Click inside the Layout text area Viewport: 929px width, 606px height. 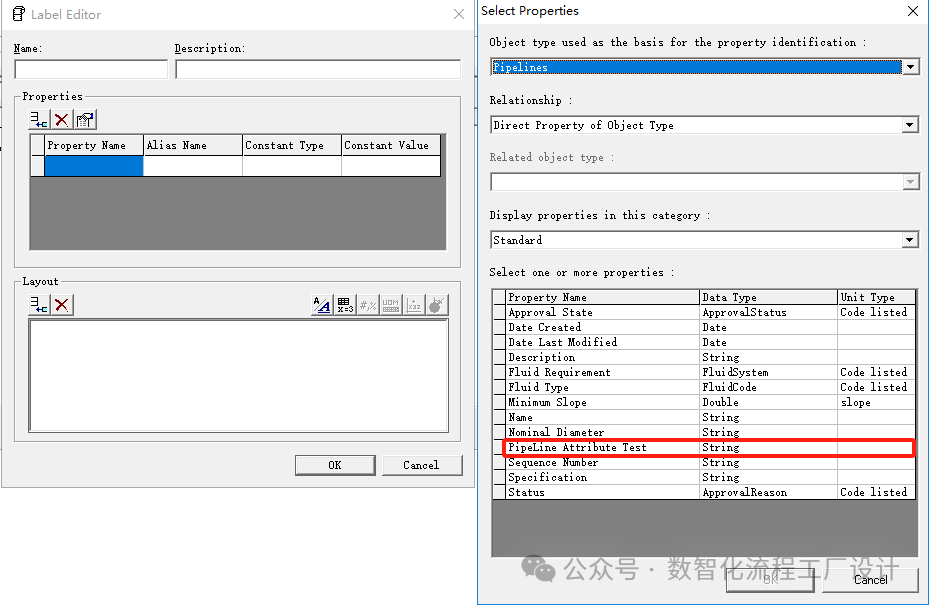pyautogui.click(x=239, y=376)
